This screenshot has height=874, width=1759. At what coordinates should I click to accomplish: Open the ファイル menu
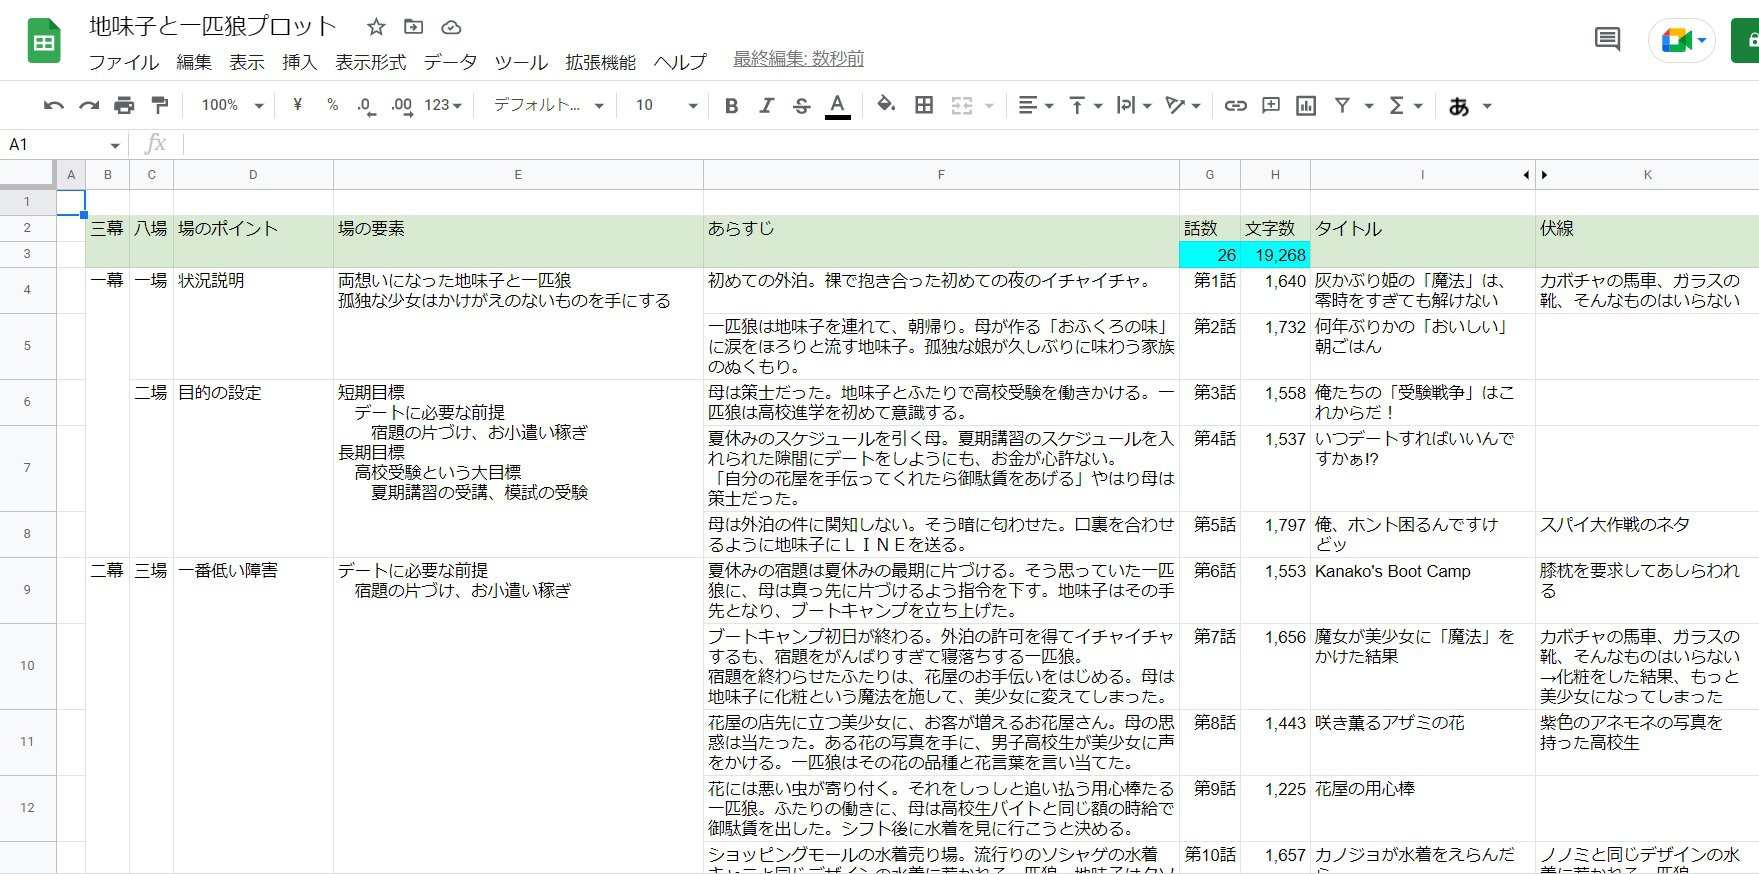(x=123, y=62)
